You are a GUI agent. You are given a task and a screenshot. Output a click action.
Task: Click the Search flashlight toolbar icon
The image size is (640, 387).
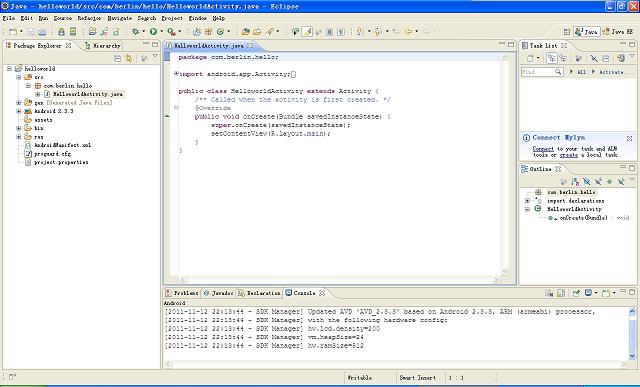click(x=270, y=31)
